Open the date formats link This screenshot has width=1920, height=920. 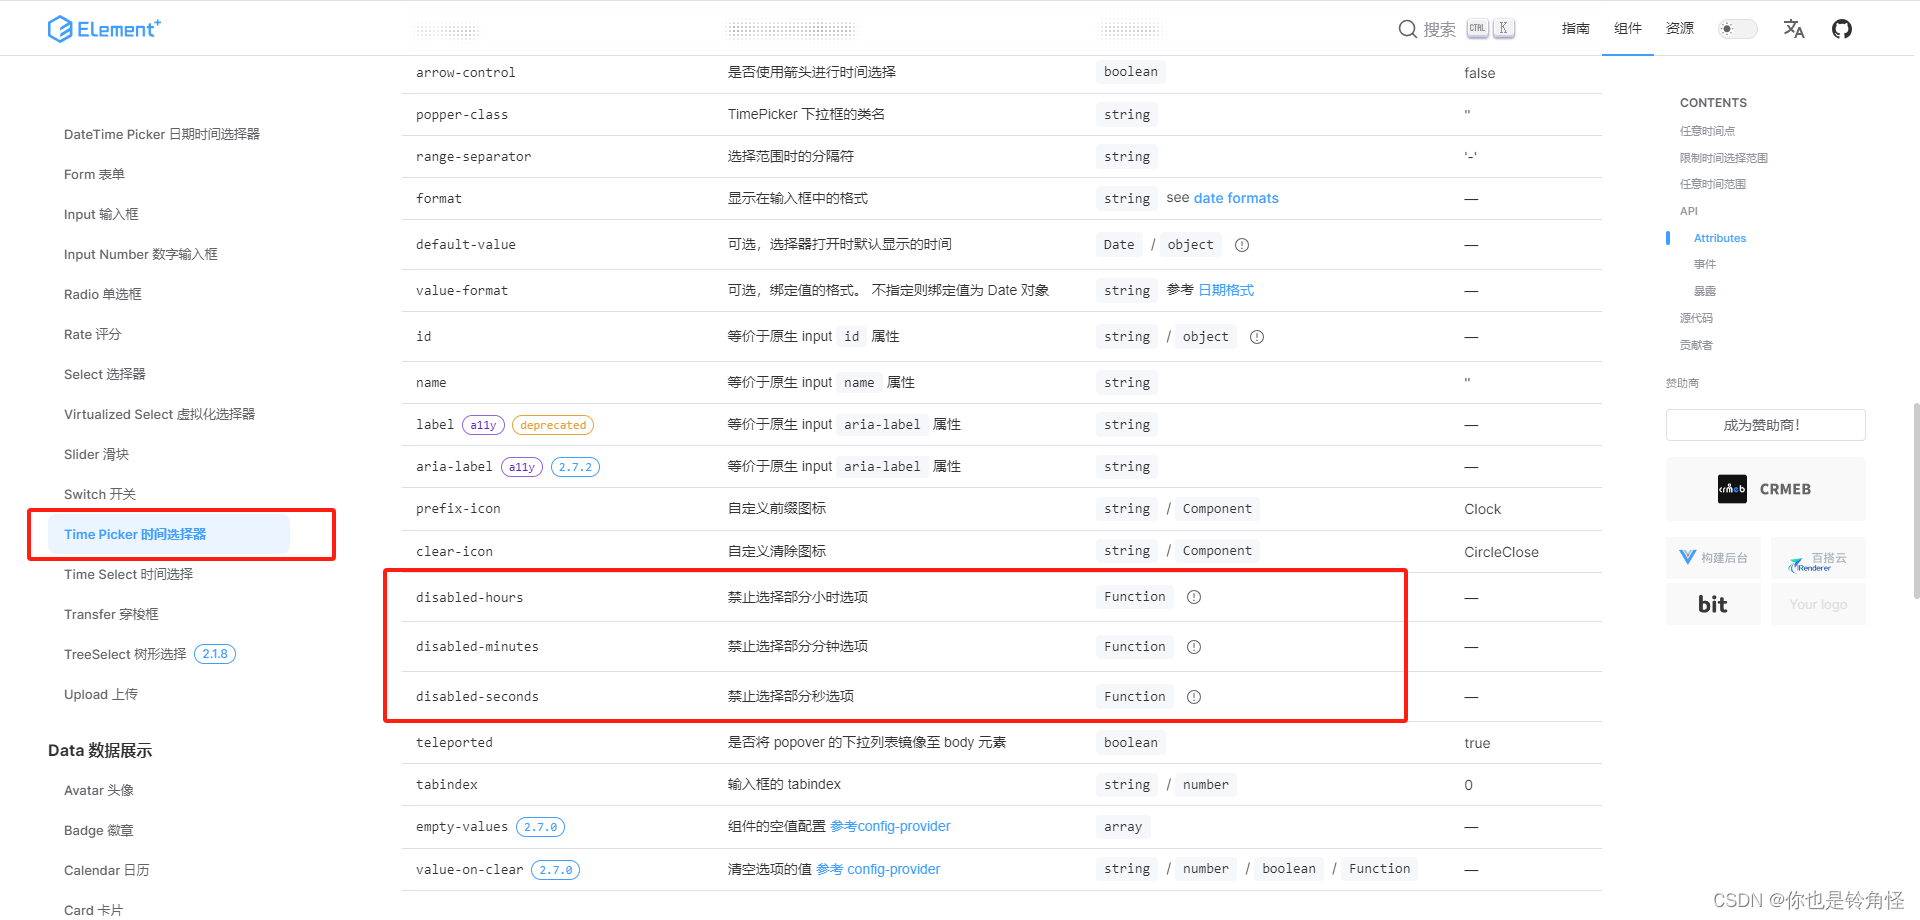pos(1236,198)
